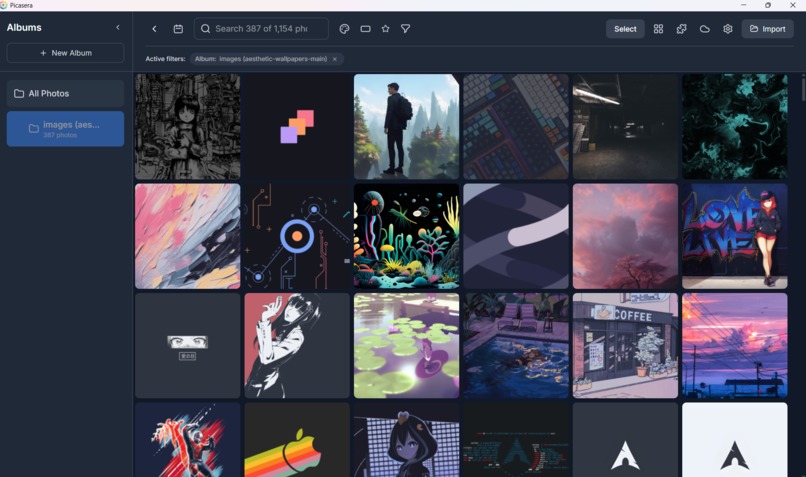This screenshot has height=477, width=806.
Task: Click the Album filter chip label
Action: (261, 59)
